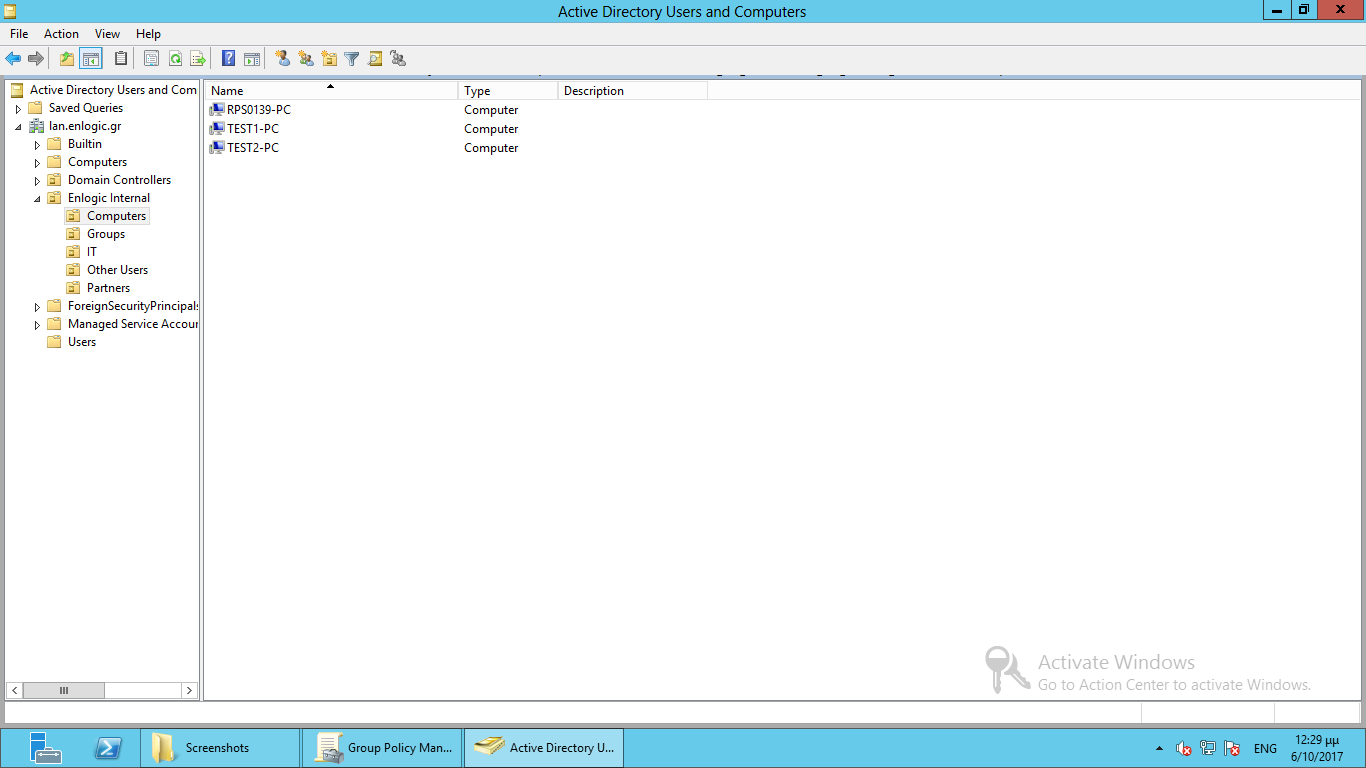
Task: Click the clipboard Paste toolbar icon
Action: [x=121, y=59]
